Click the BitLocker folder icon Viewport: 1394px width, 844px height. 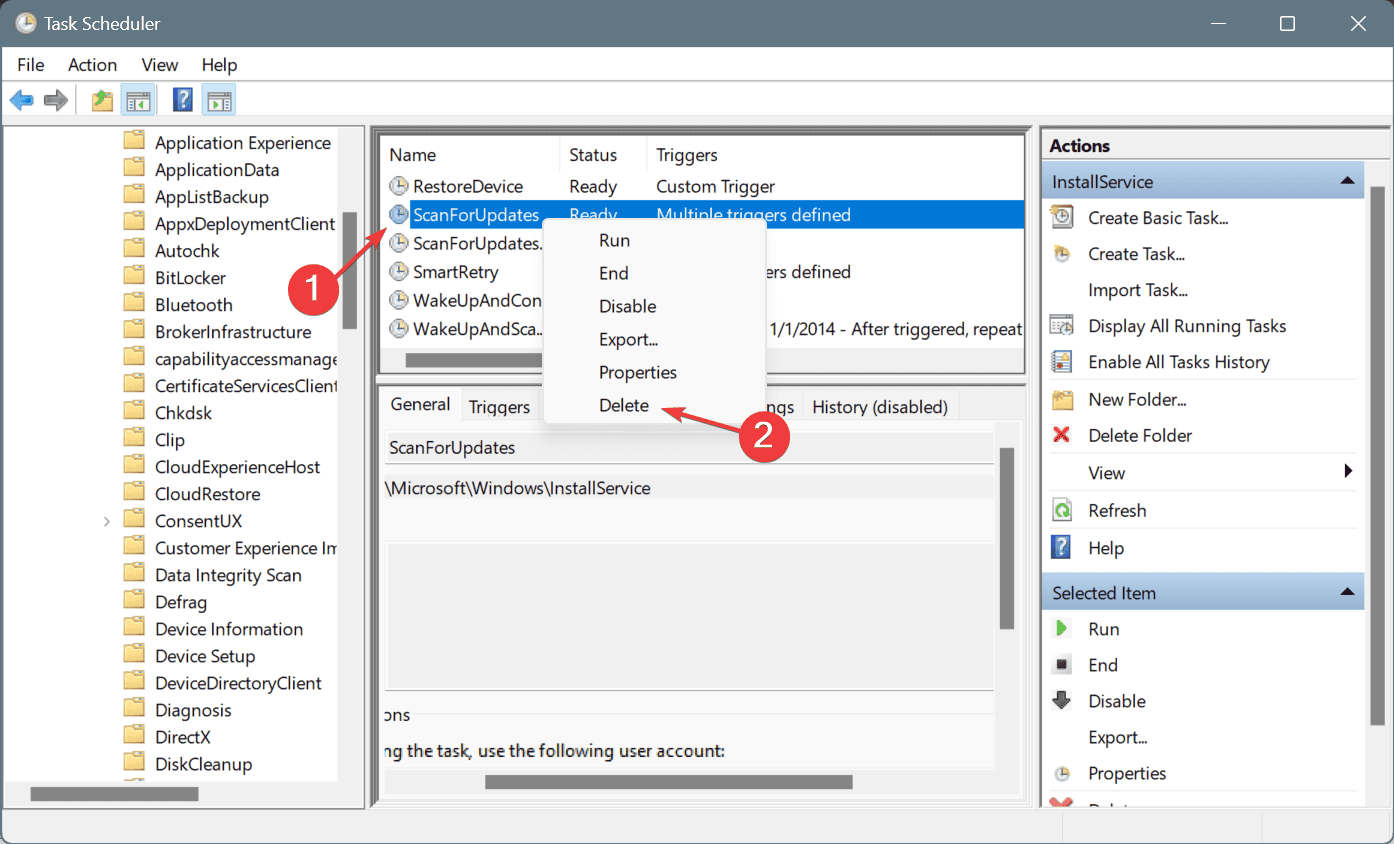click(134, 277)
